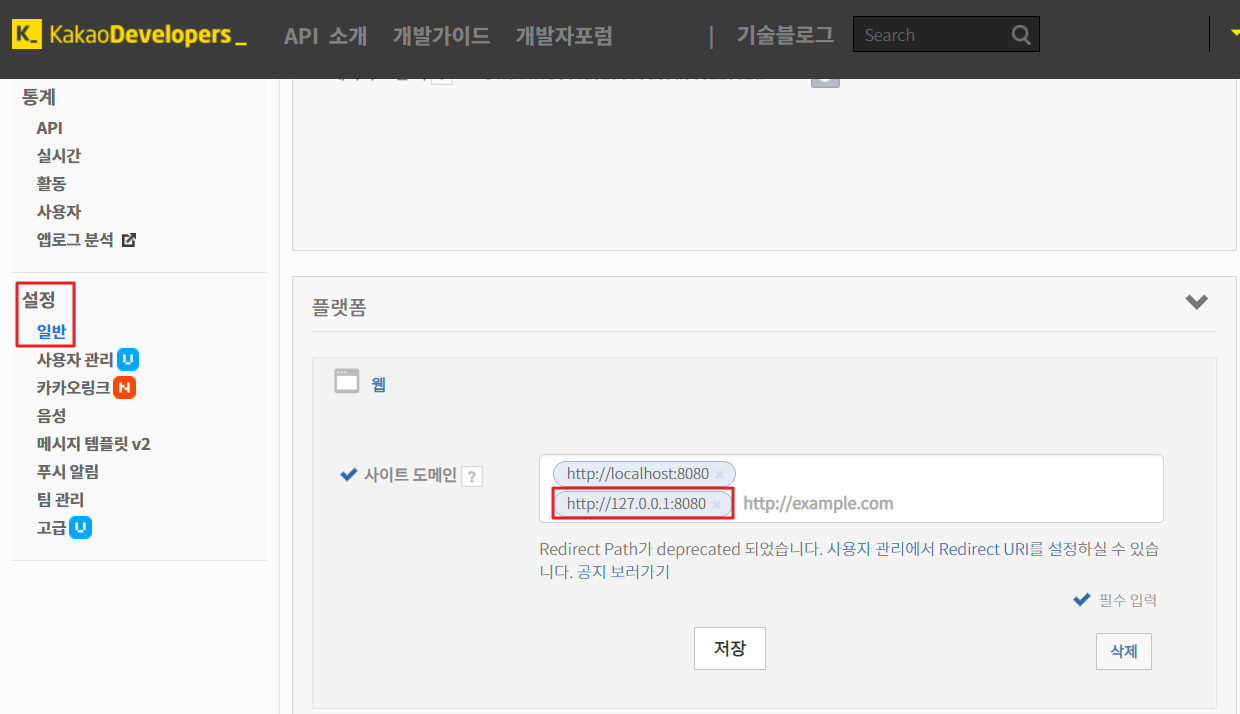Open 사용자 관리 settings

click(75, 359)
